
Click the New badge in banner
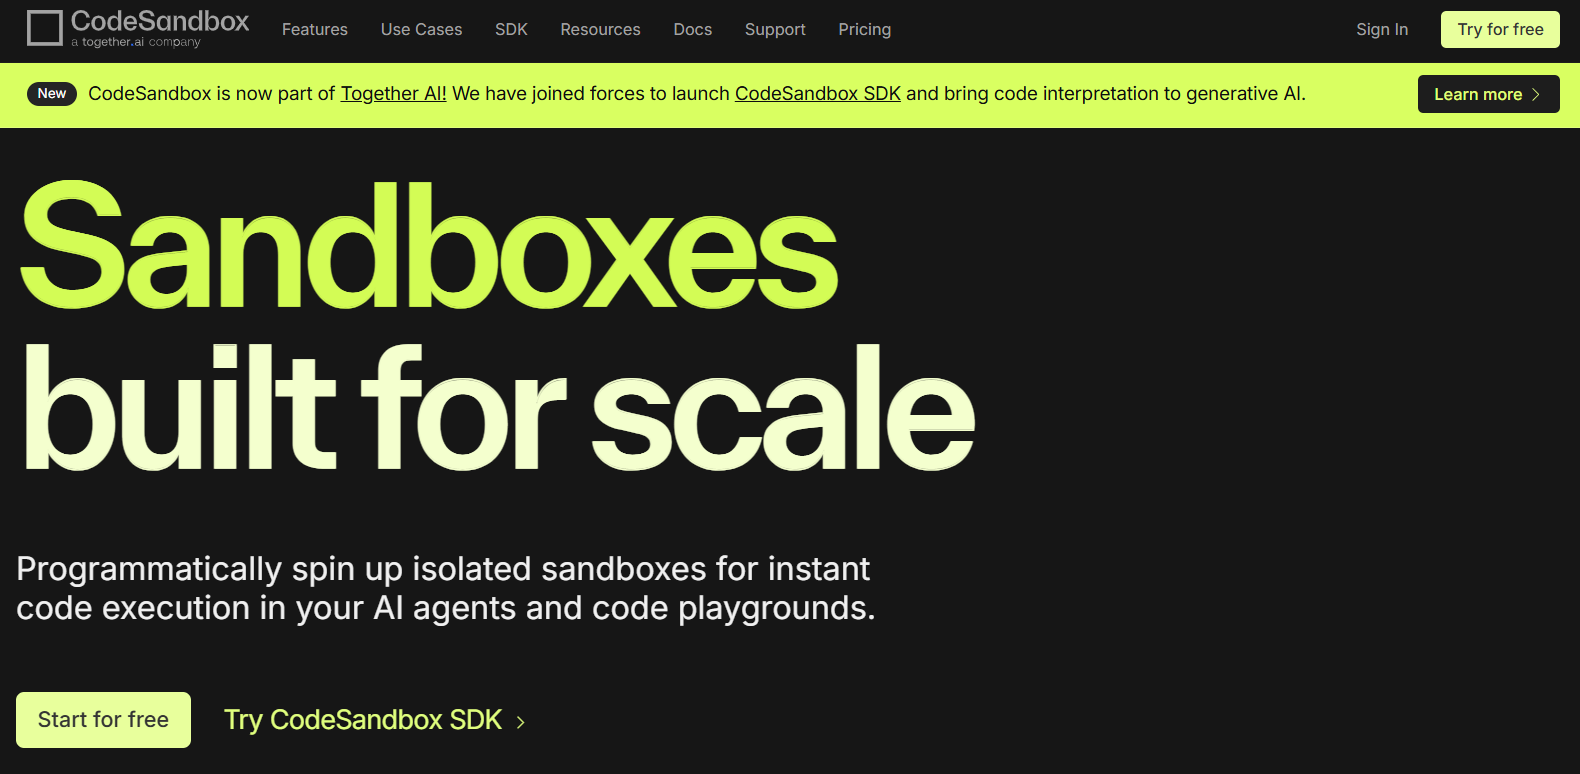pyautogui.click(x=52, y=93)
